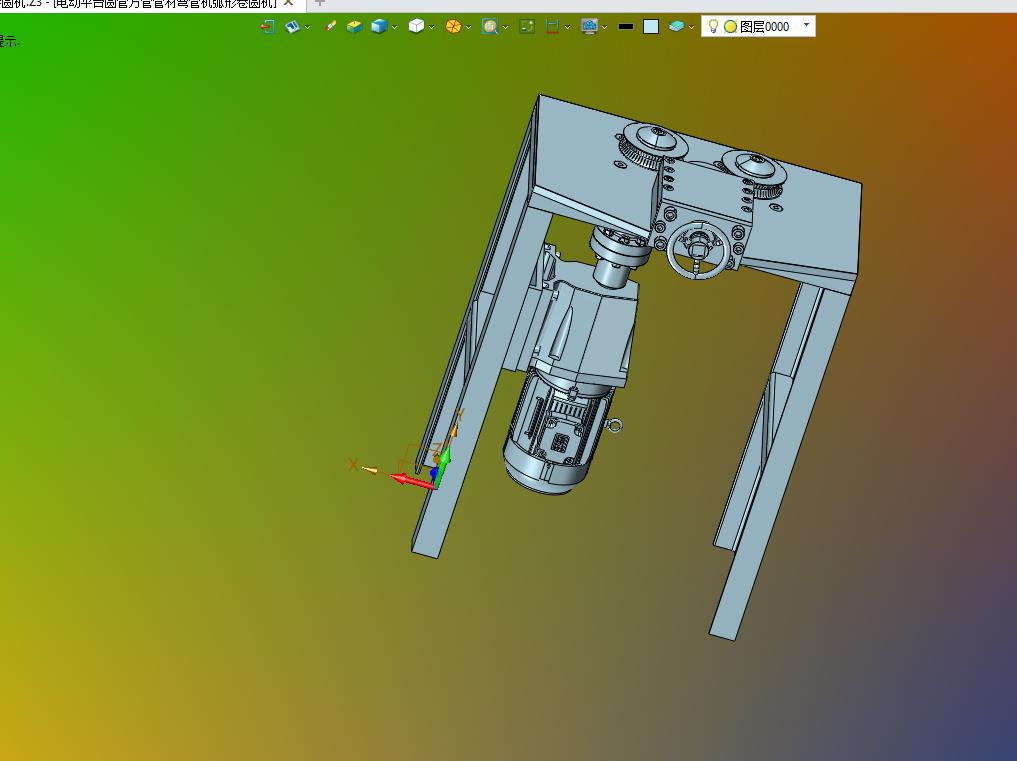The height and width of the screenshot is (761, 1017).
Task: Click the yellow circle icon beside 图层0000
Action: pos(730,27)
